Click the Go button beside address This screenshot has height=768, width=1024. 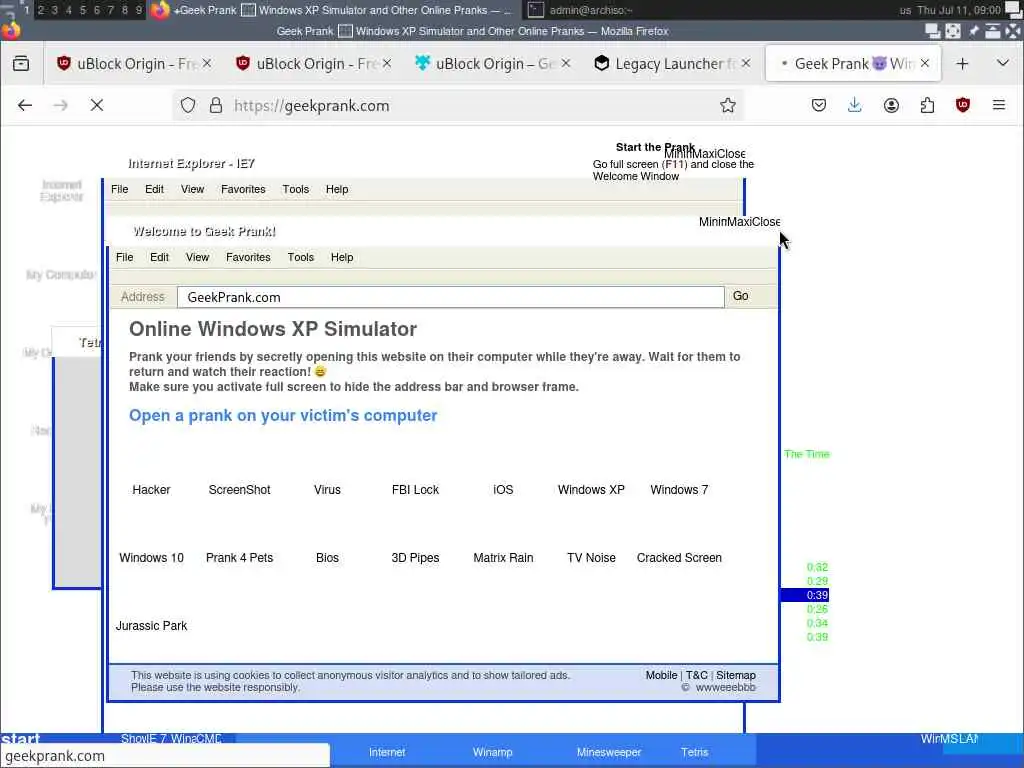[741, 296]
